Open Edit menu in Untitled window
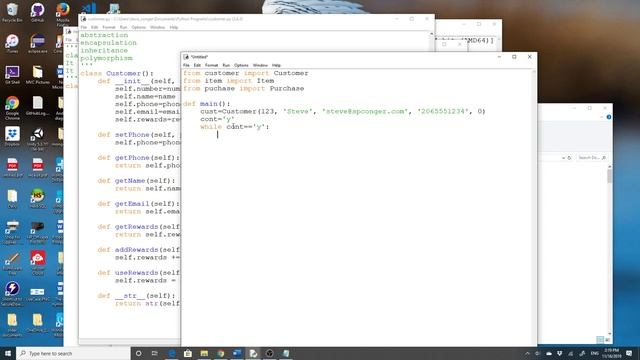The height and width of the screenshot is (360, 640). 197,65
